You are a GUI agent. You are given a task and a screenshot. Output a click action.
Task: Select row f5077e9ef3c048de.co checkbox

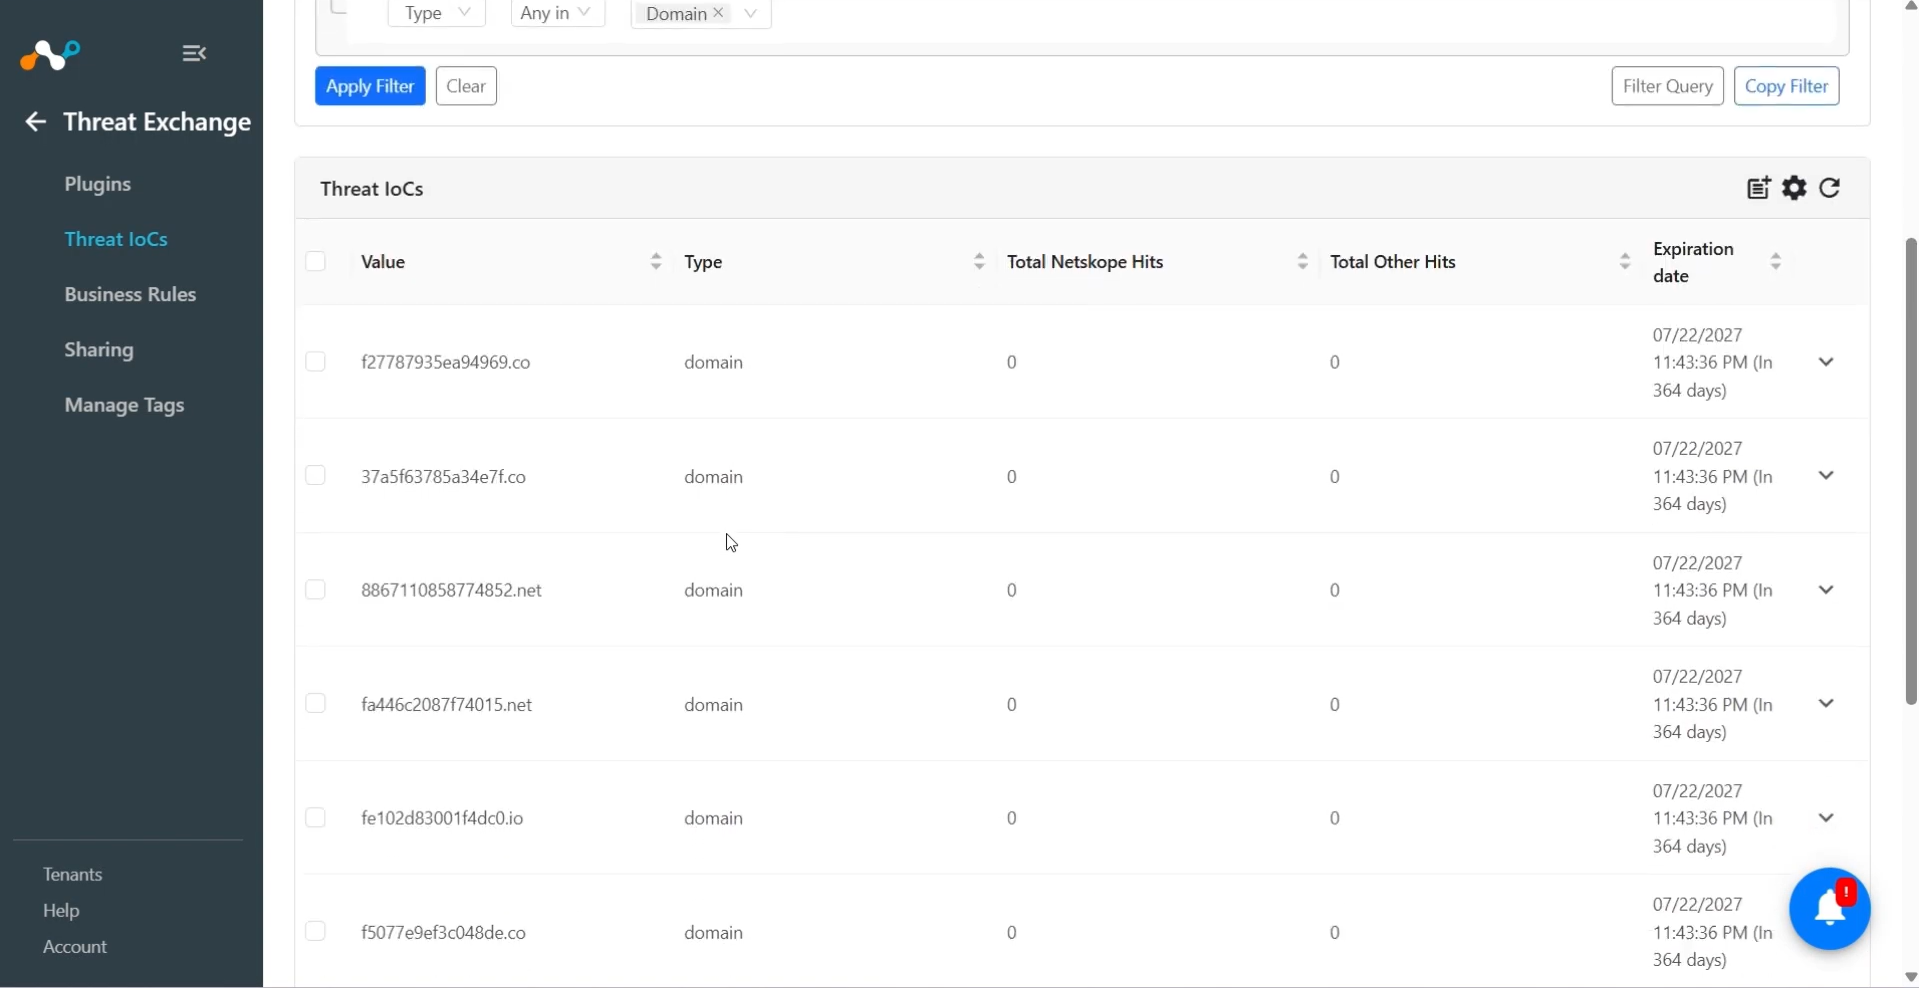pos(316,932)
